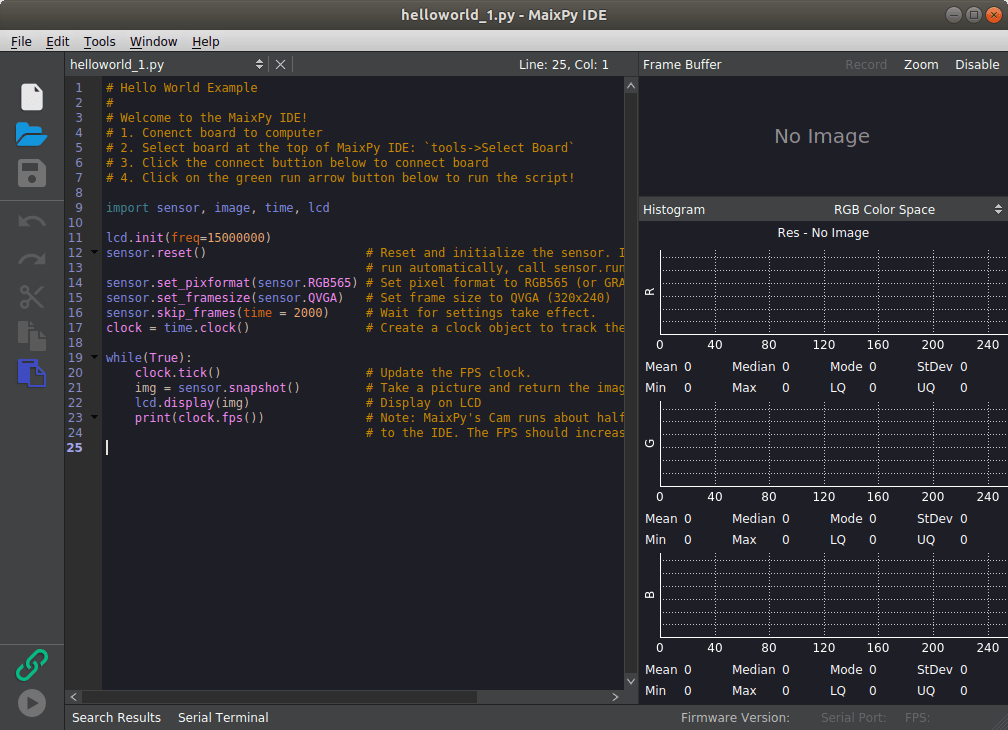Create a new file with the blank page icon
This screenshot has height=730, width=1008.
[32, 97]
